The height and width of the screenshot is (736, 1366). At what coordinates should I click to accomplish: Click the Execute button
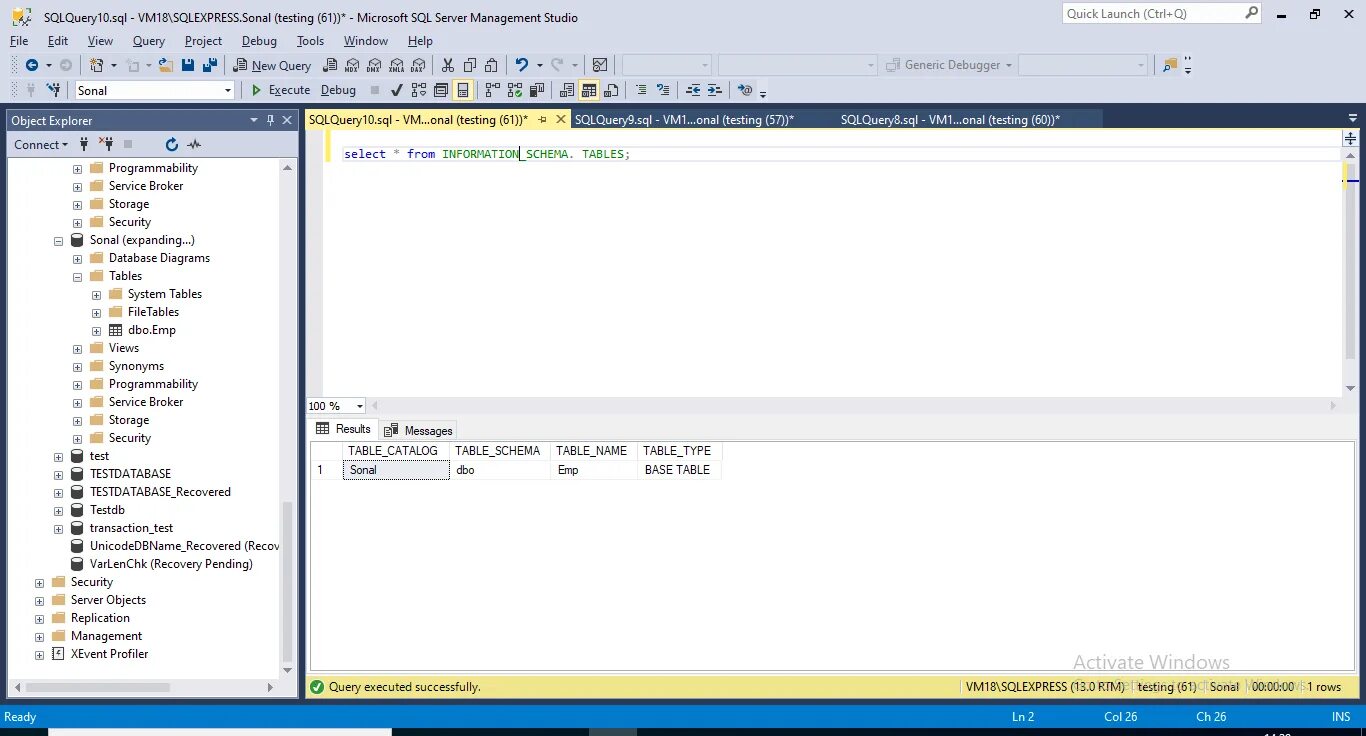click(x=280, y=90)
